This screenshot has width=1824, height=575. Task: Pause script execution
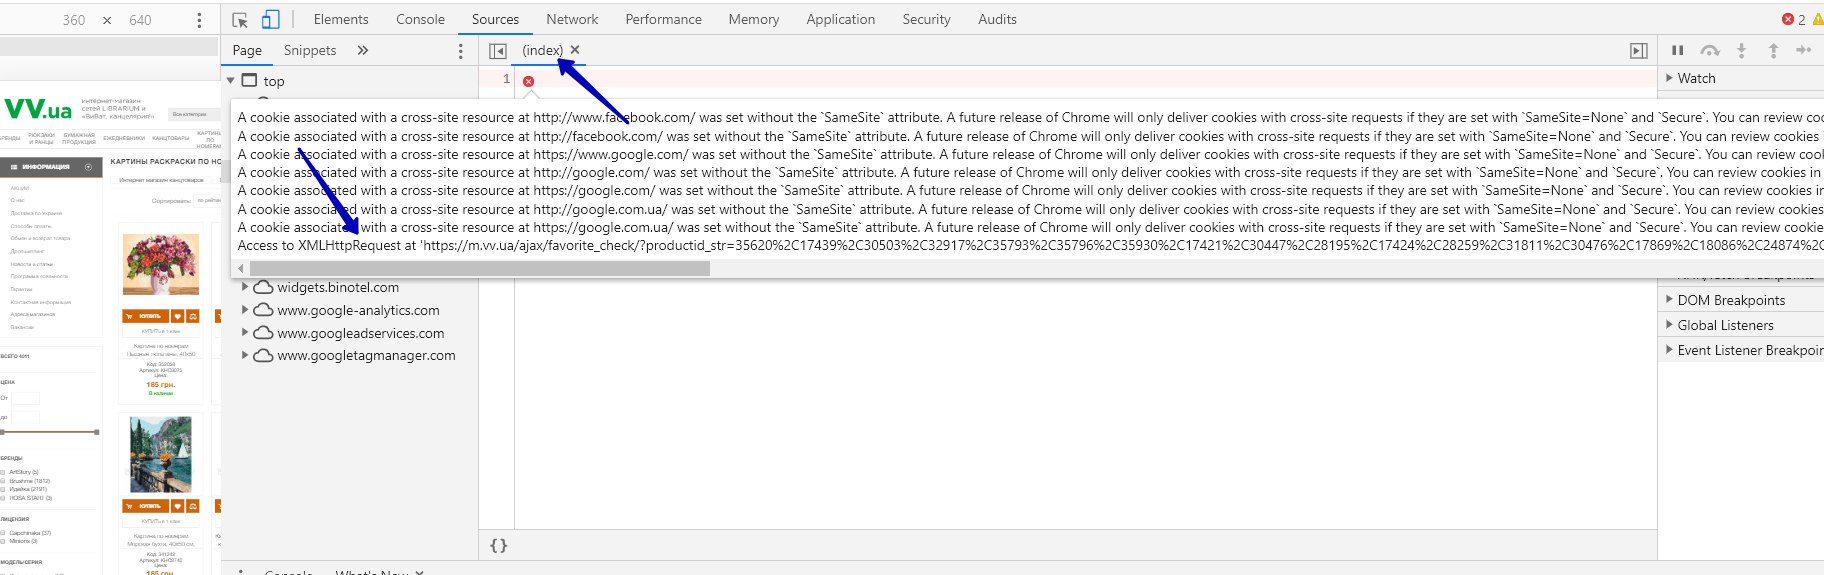(1678, 51)
